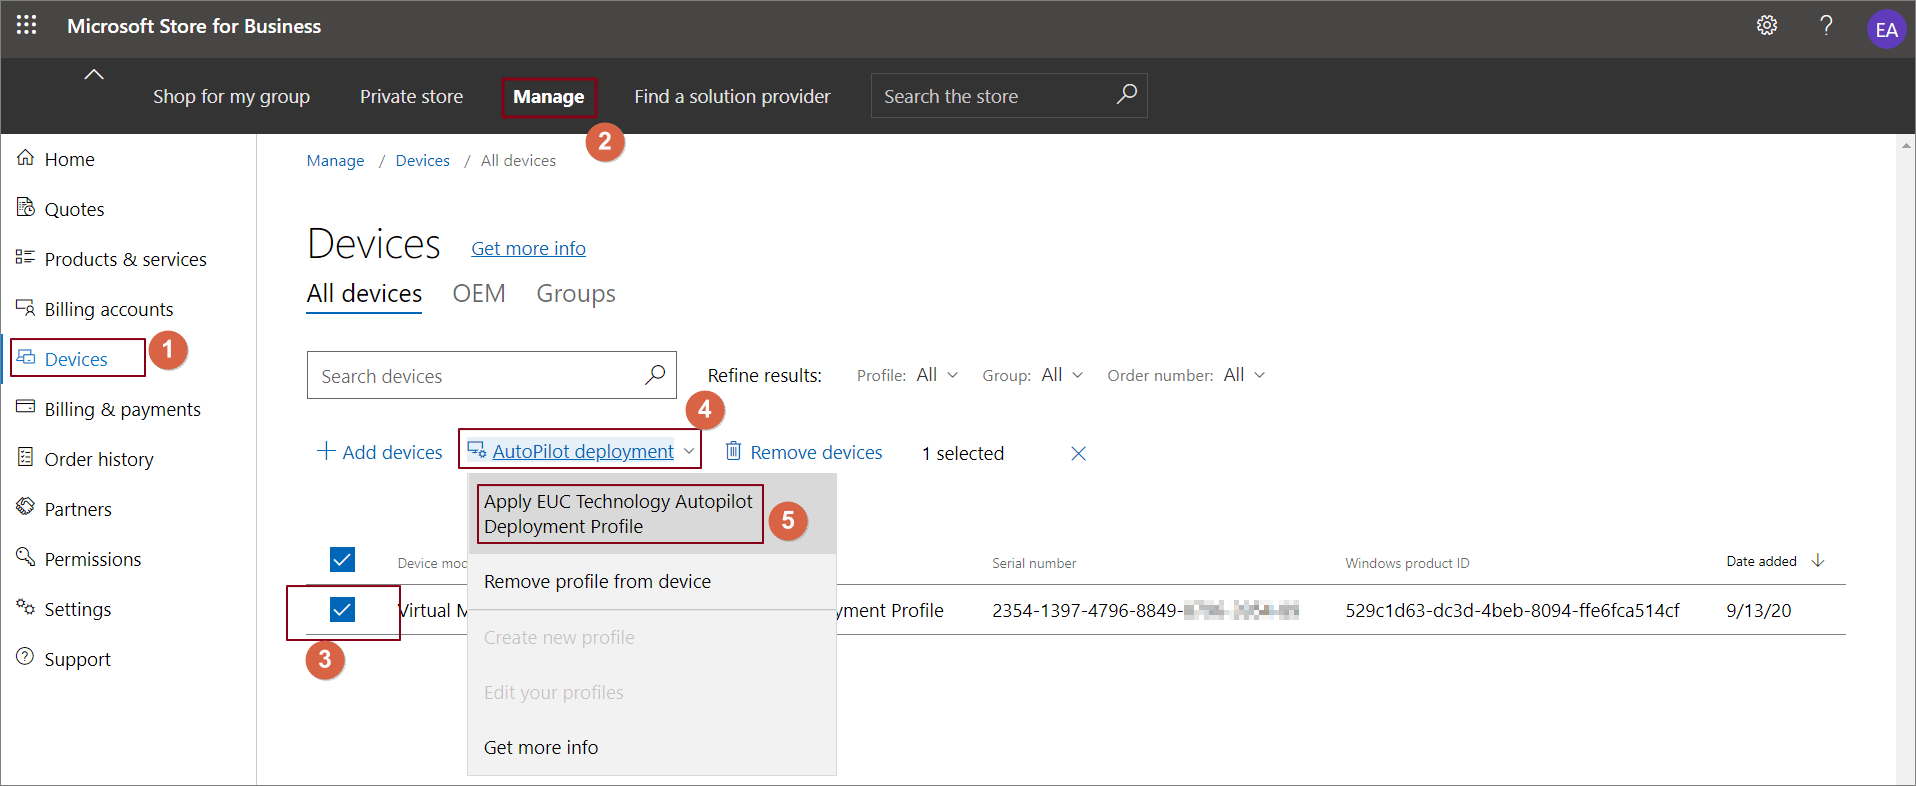
Task: Open the EA account avatar
Action: pos(1886,29)
